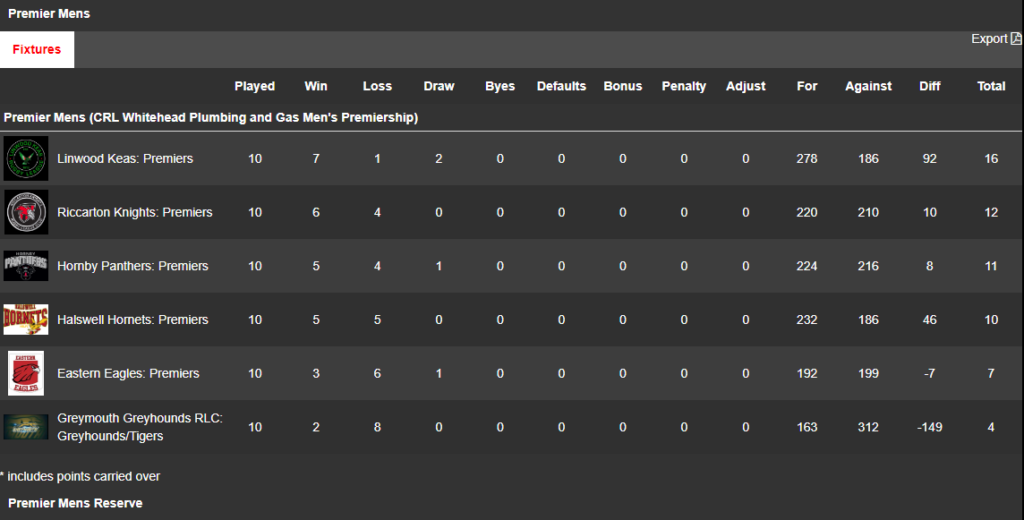Click the Hornby Panthers team logo
The width and height of the screenshot is (1024, 520).
tap(26, 266)
